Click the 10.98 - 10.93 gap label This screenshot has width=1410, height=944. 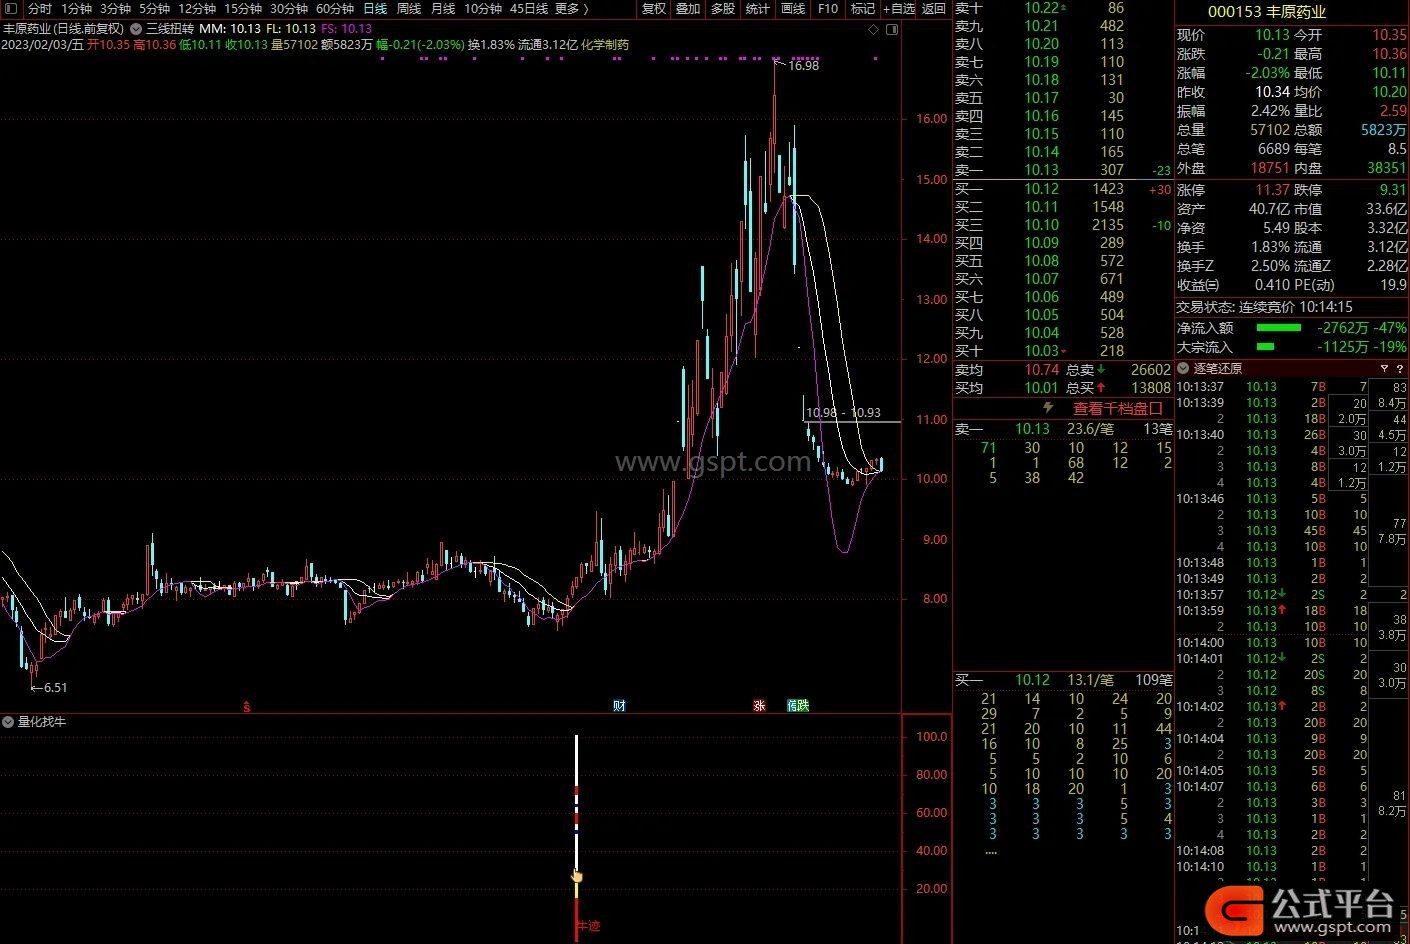pos(843,412)
